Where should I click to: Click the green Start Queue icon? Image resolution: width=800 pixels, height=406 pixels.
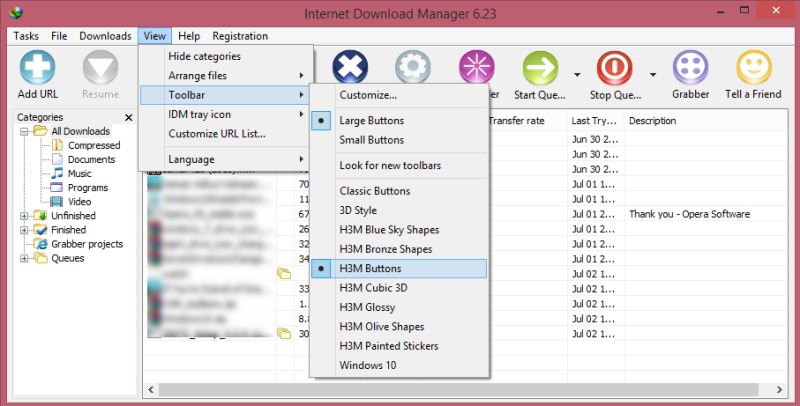pyautogui.click(x=540, y=68)
